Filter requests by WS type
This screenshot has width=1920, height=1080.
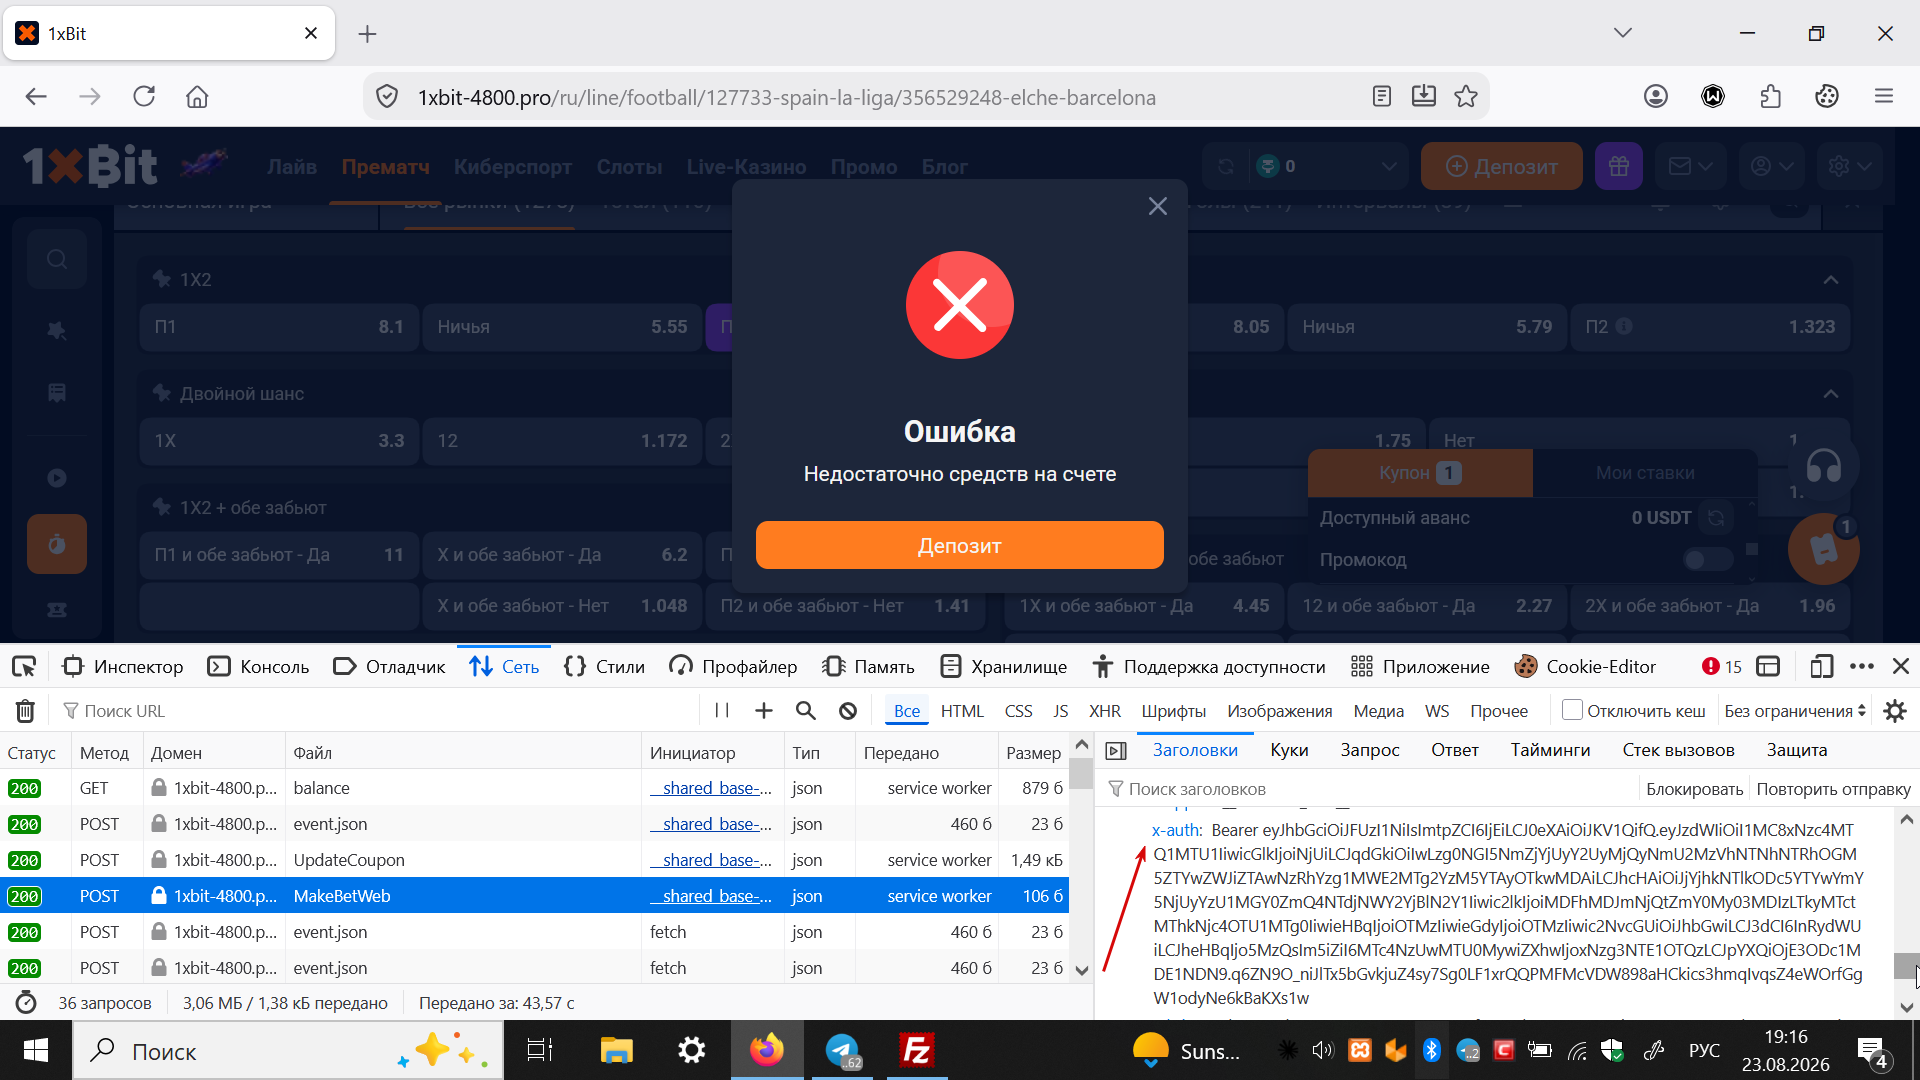point(1436,711)
